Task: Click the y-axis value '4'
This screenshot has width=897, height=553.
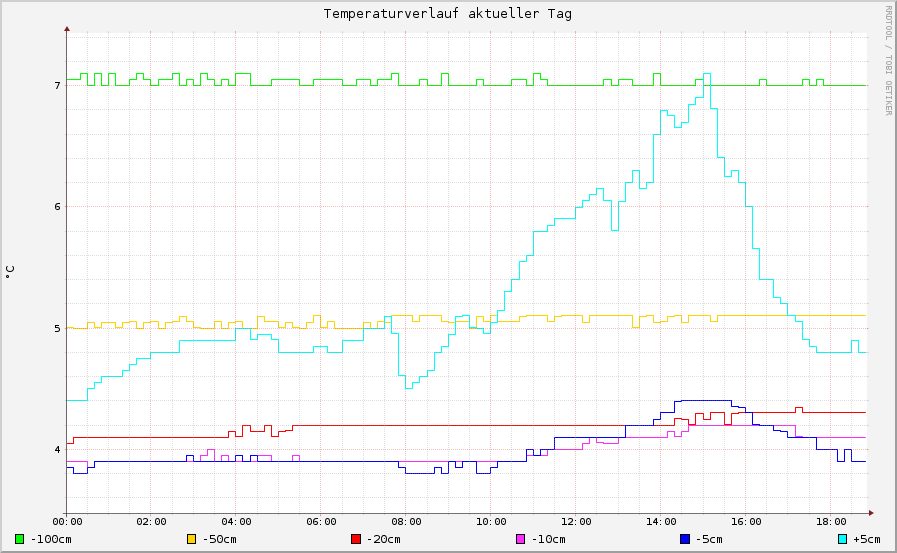Action: tap(57, 449)
